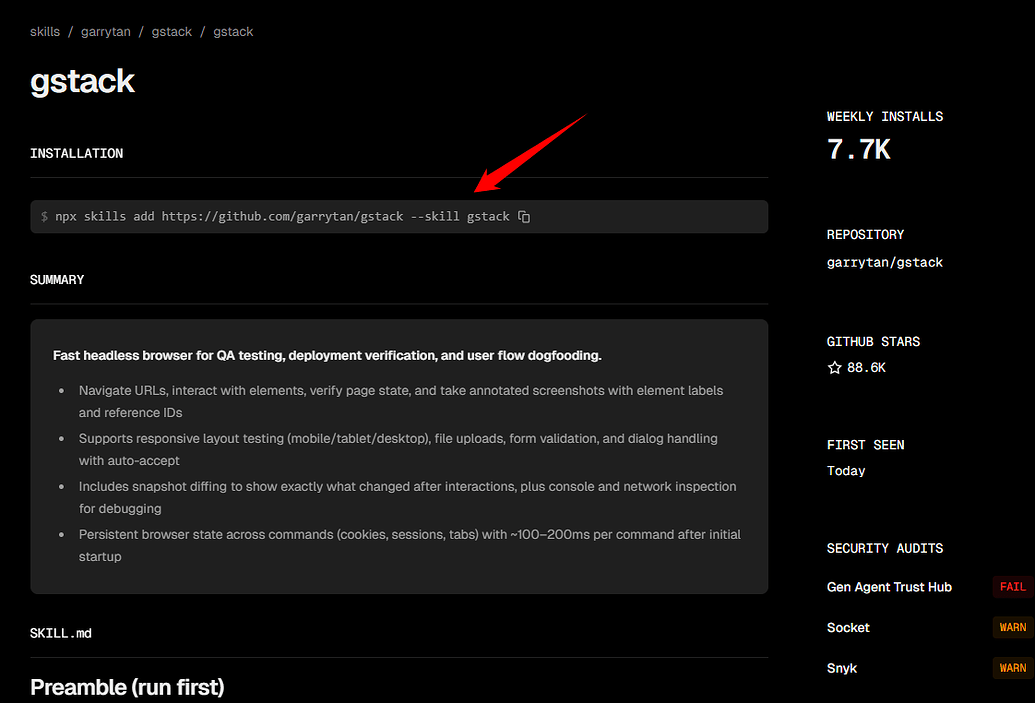Click the SKILL.md section label

tap(61, 634)
